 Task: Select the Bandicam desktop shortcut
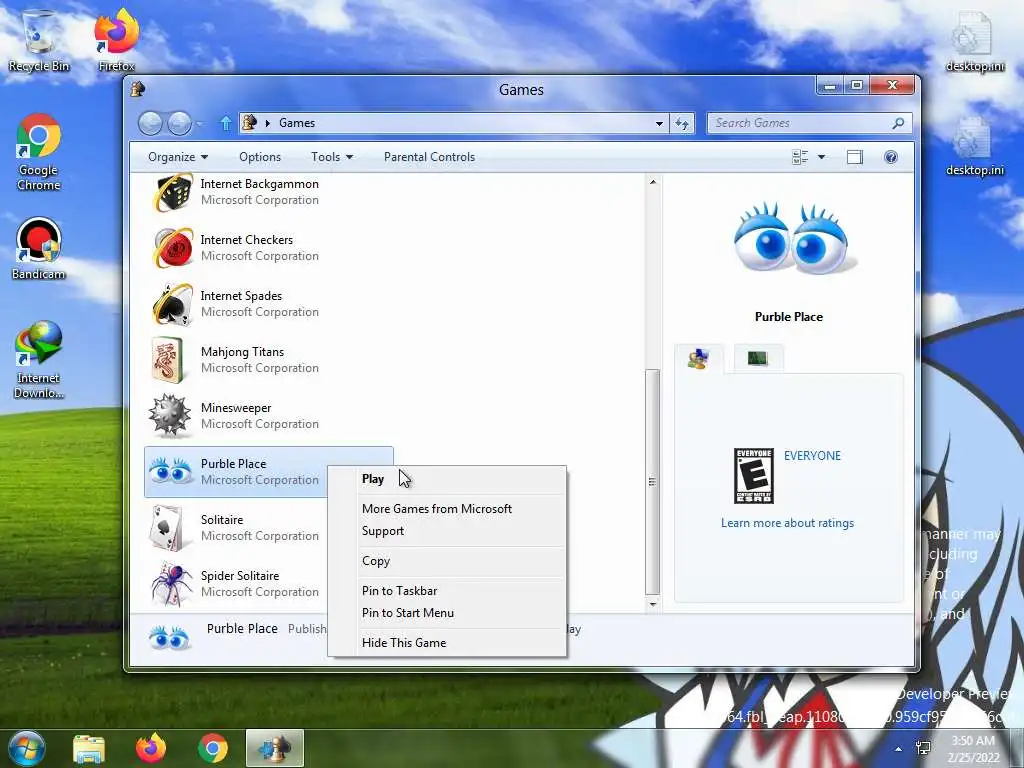coord(39,248)
